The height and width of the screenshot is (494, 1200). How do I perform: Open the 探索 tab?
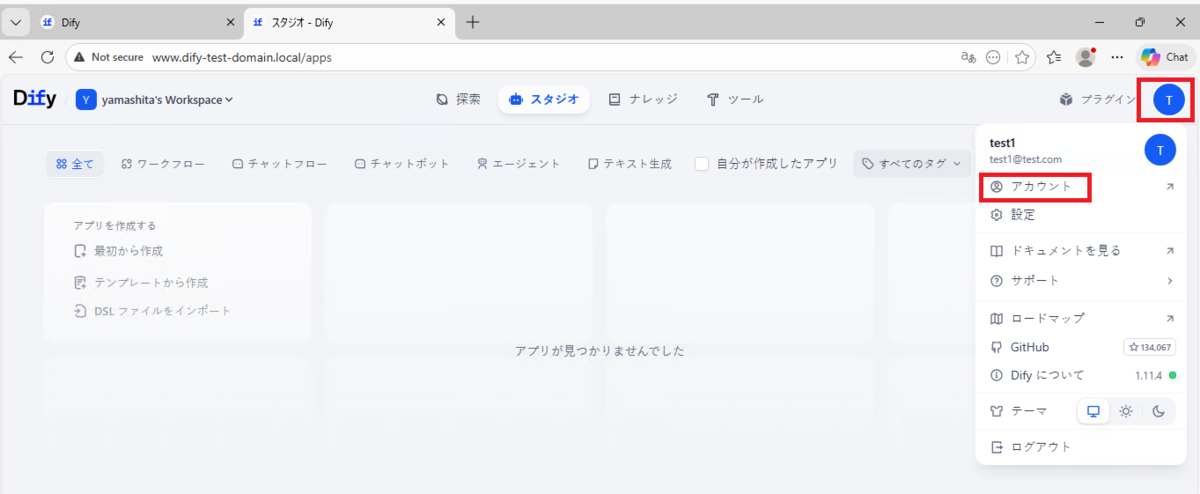click(458, 99)
